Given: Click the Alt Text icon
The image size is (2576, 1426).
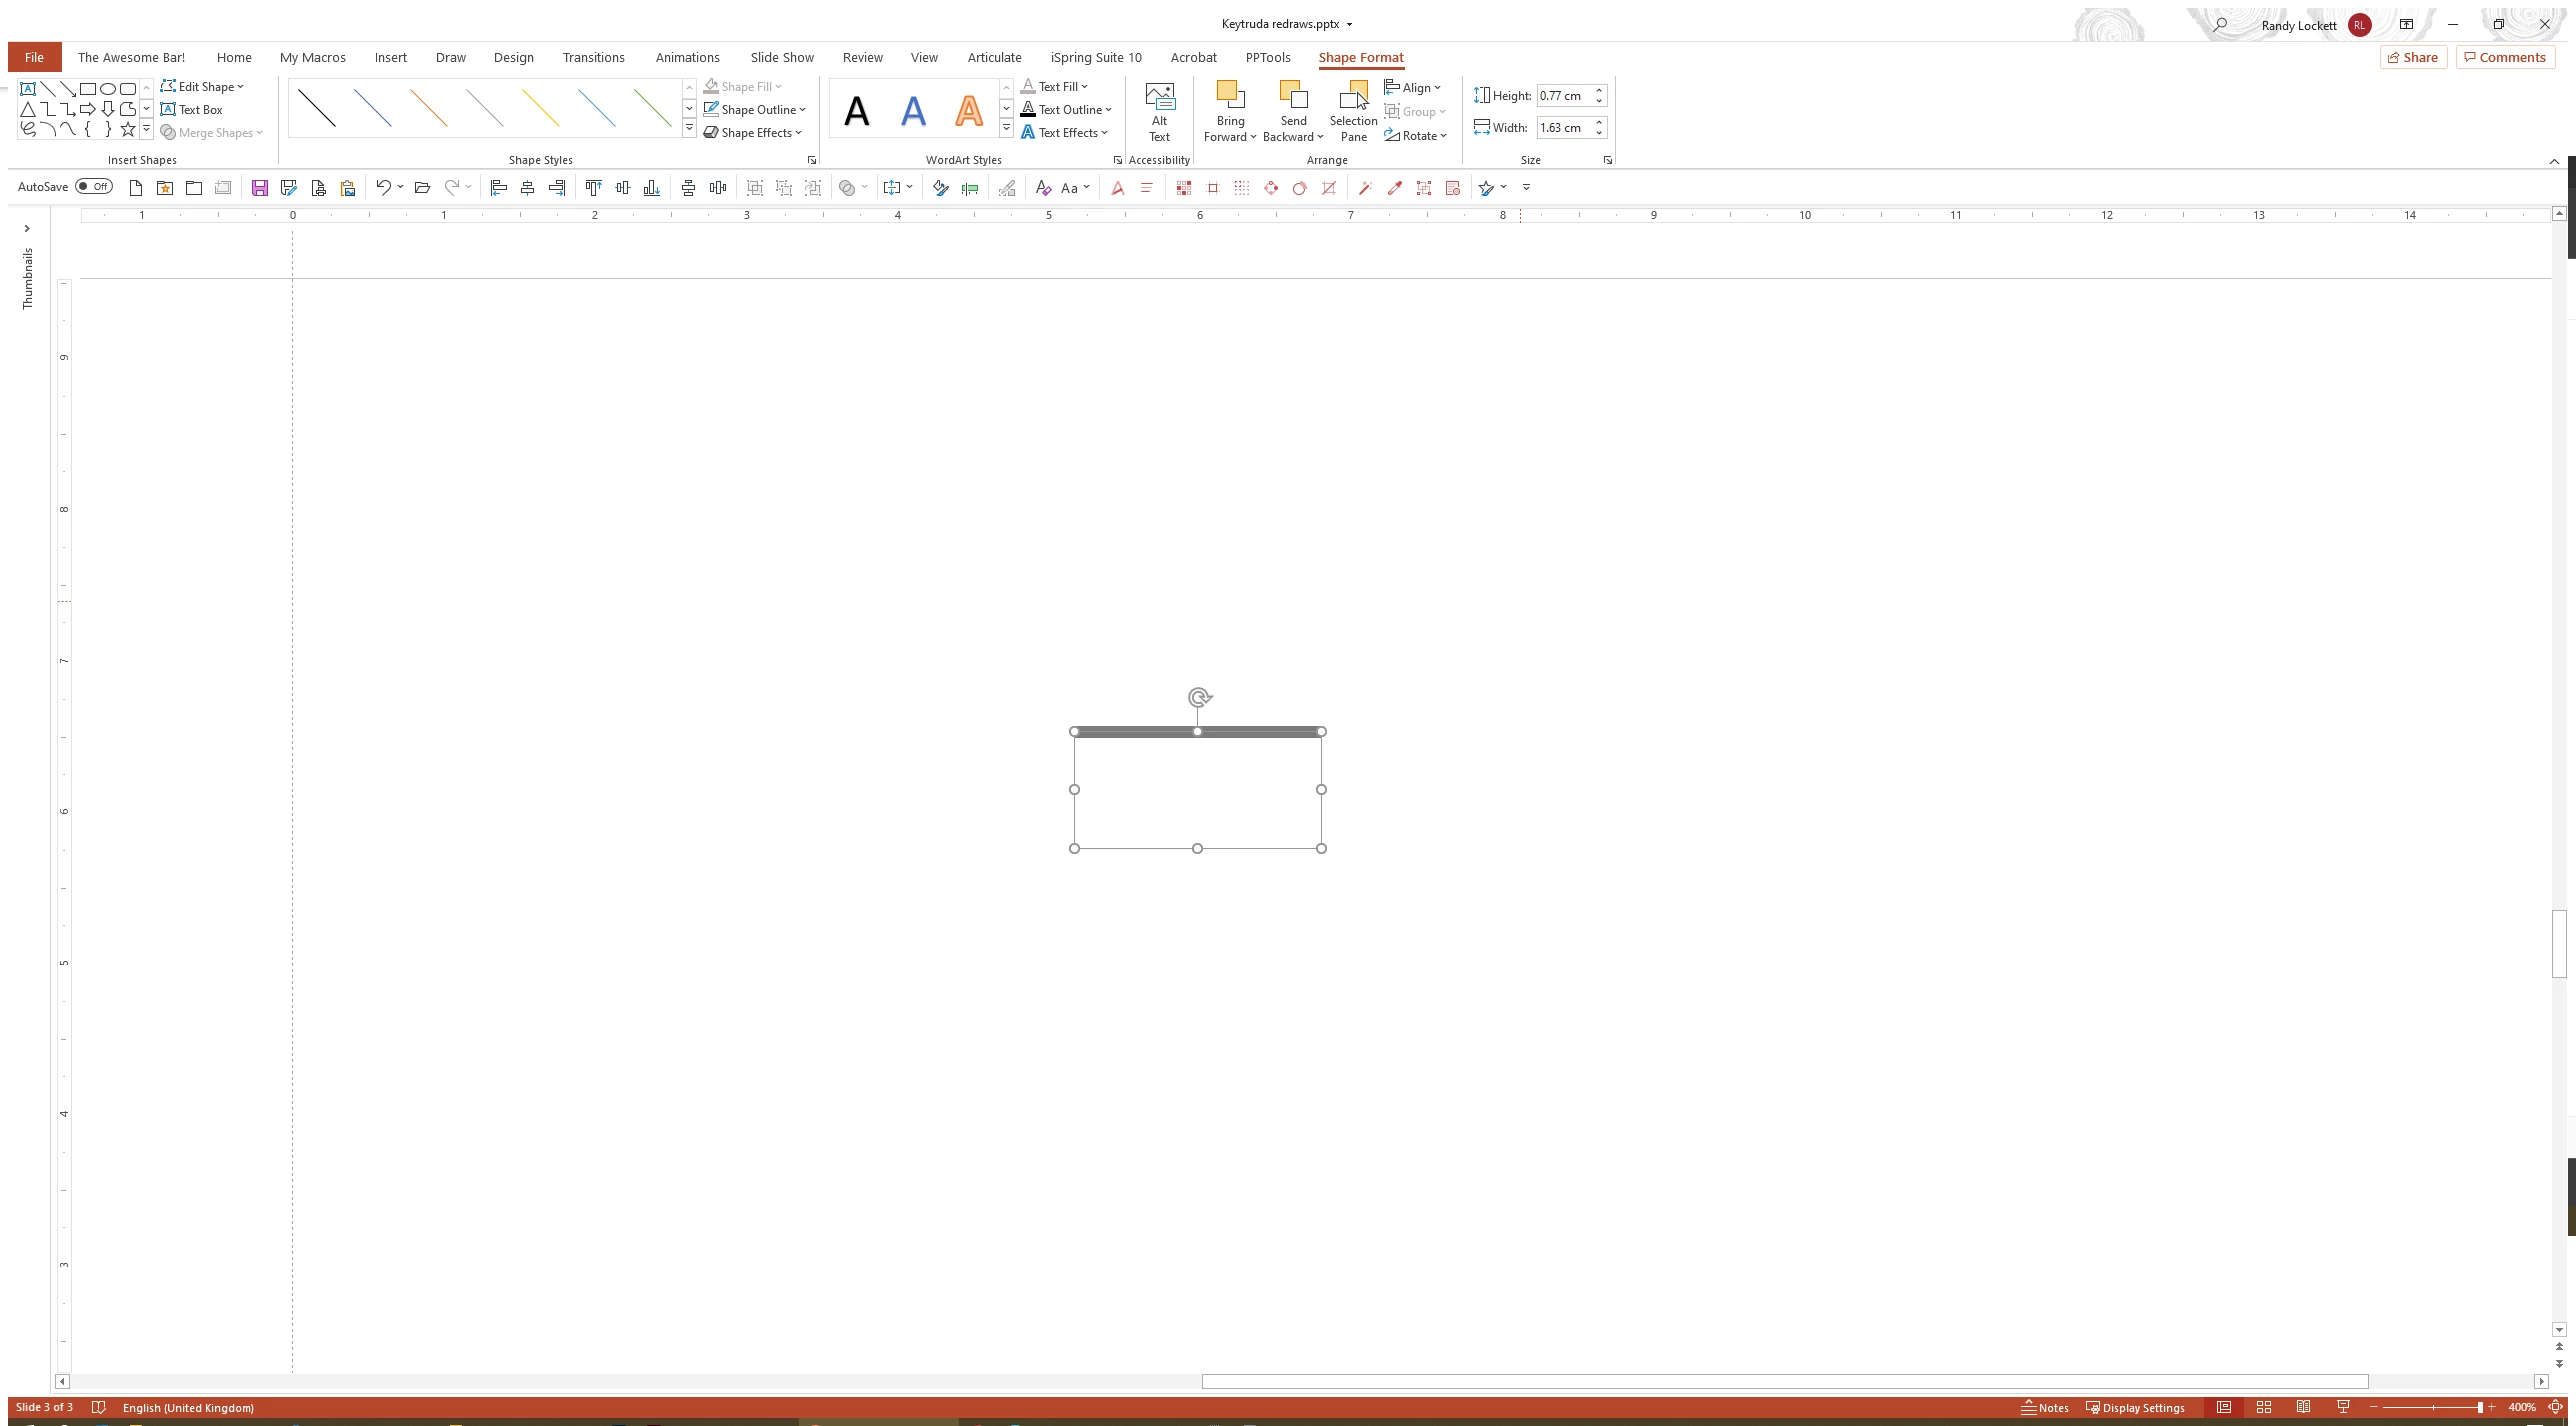Looking at the screenshot, I should (x=1159, y=112).
